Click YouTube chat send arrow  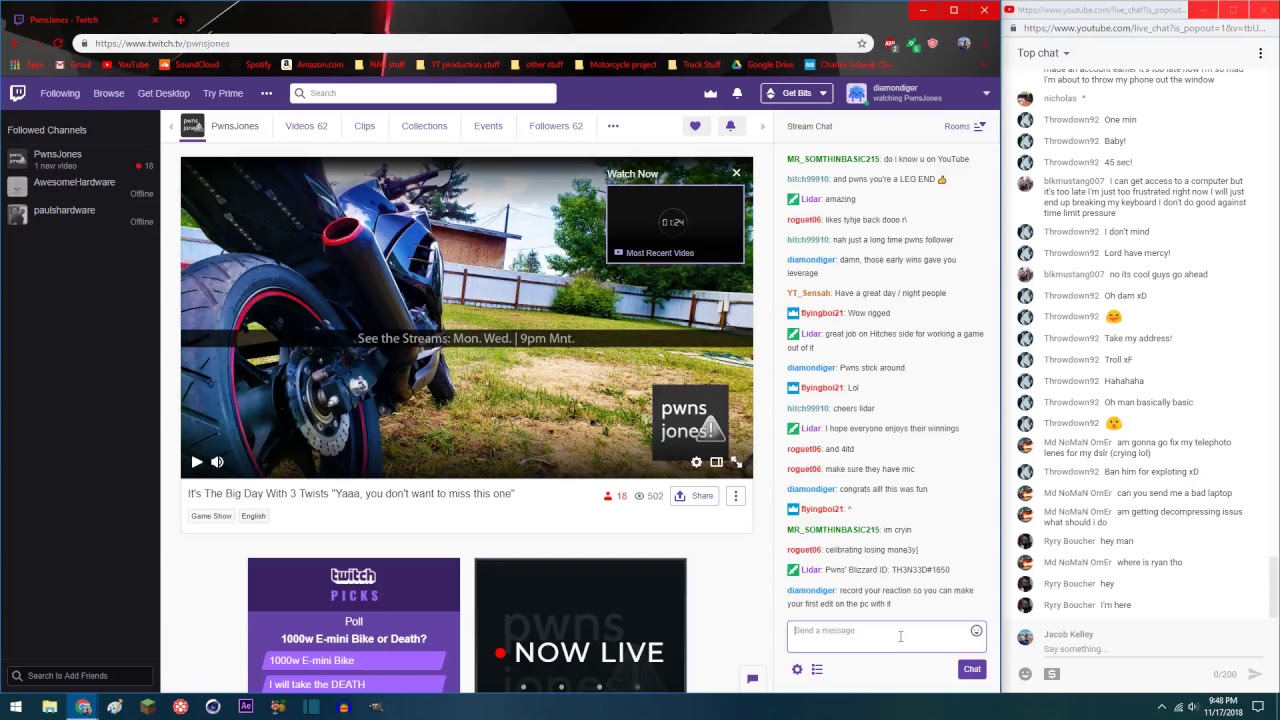tap(1255, 674)
